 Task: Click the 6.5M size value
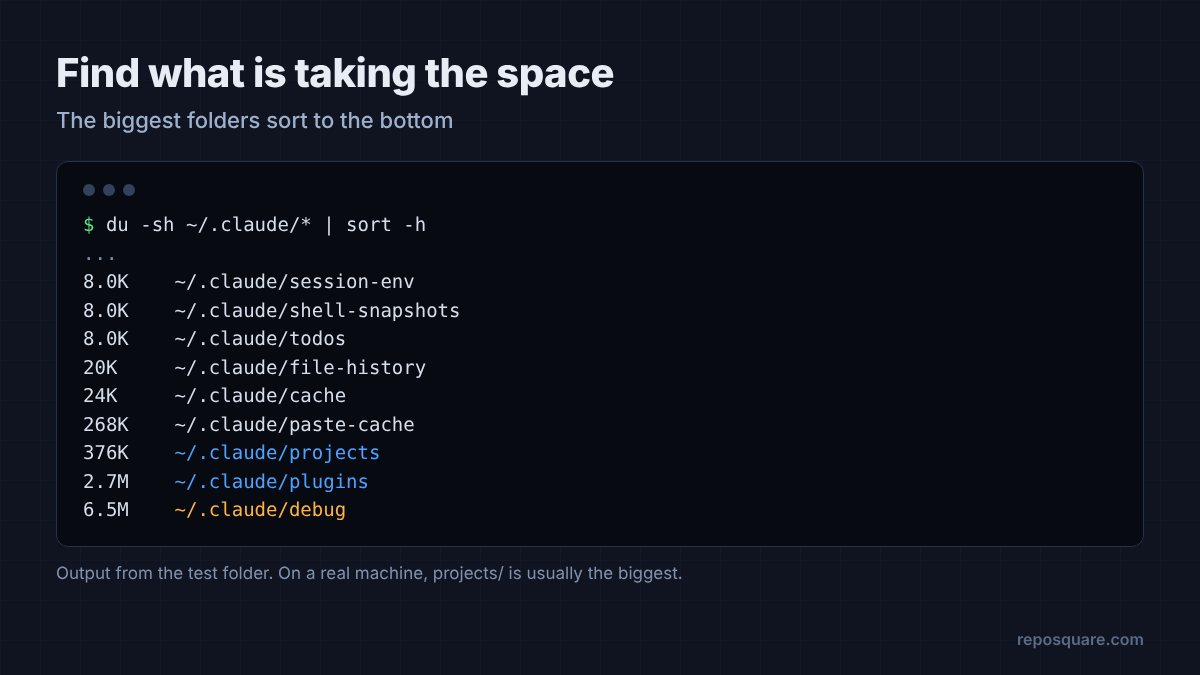106,510
